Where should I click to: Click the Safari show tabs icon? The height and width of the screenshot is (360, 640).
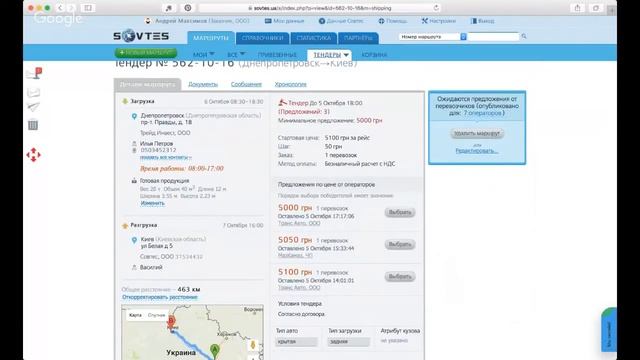(x=596, y=8)
